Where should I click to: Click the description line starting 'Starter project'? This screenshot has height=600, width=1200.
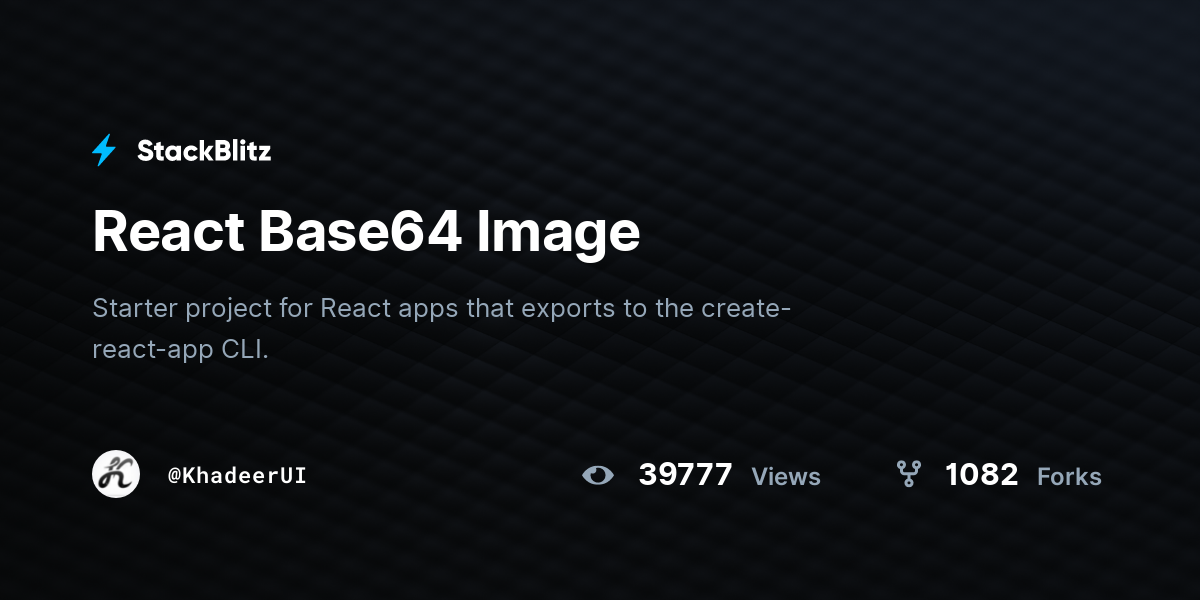point(442,308)
